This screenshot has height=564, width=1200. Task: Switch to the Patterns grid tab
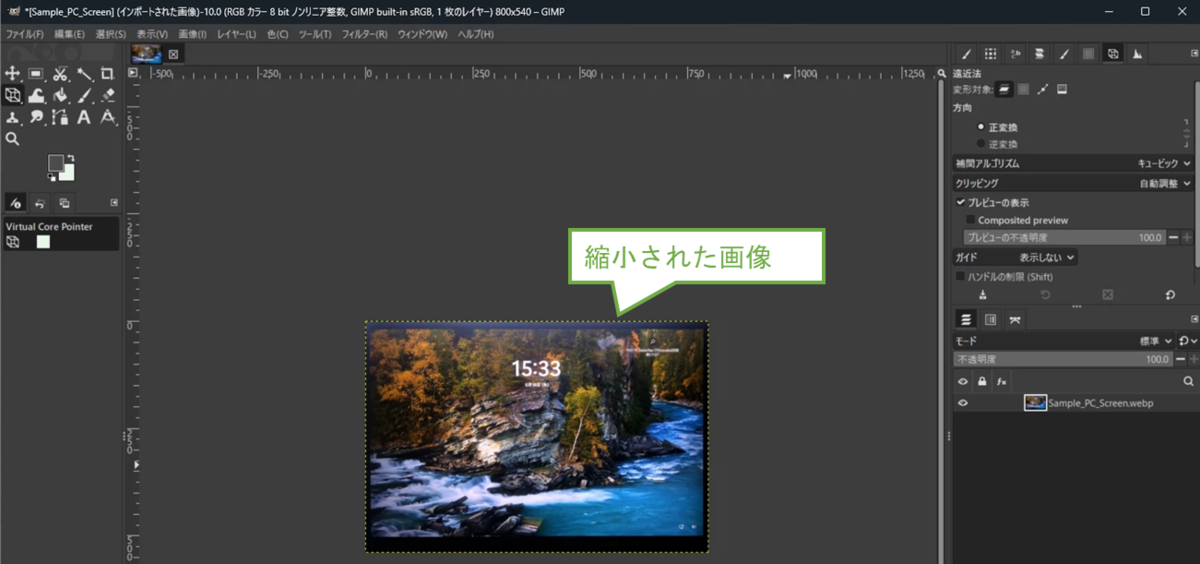tap(990, 54)
